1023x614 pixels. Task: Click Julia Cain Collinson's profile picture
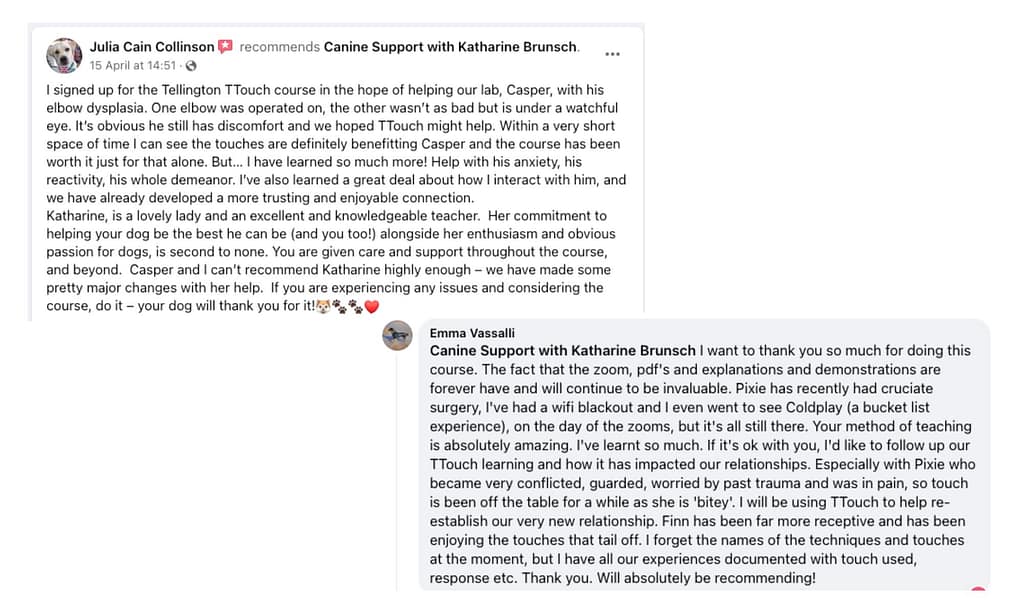click(64, 55)
